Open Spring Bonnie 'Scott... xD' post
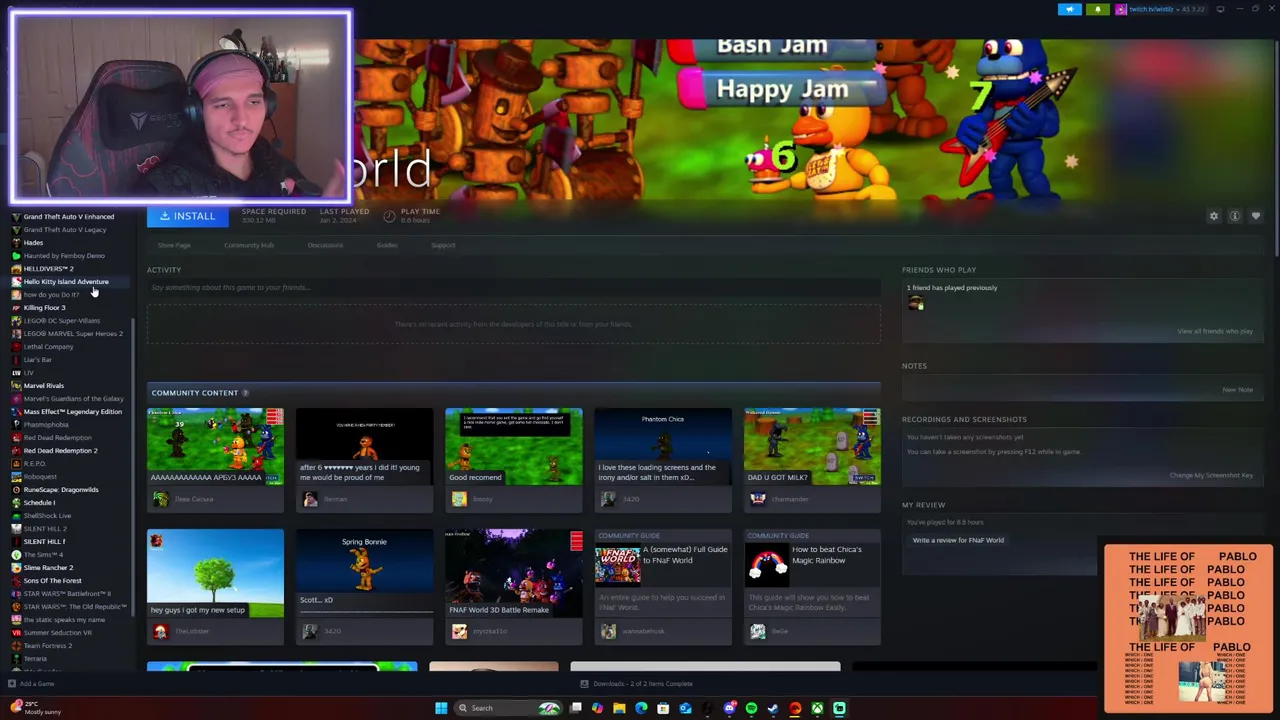Screen dimensions: 1280x720 coord(364,573)
